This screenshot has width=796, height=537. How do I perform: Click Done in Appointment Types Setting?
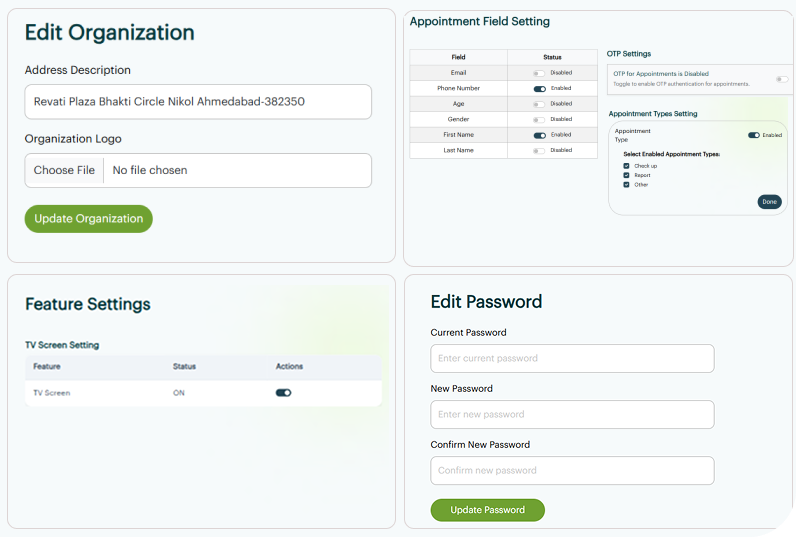tap(769, 202)
